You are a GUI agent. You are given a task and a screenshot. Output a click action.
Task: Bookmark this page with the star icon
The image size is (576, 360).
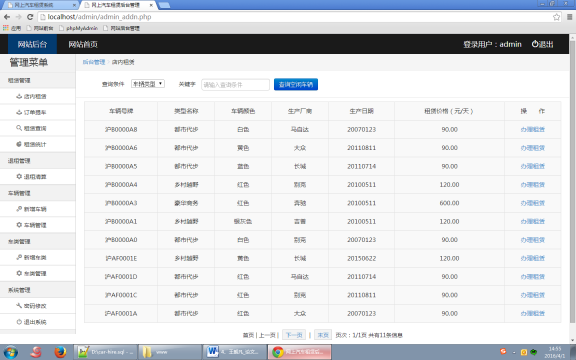557,17
